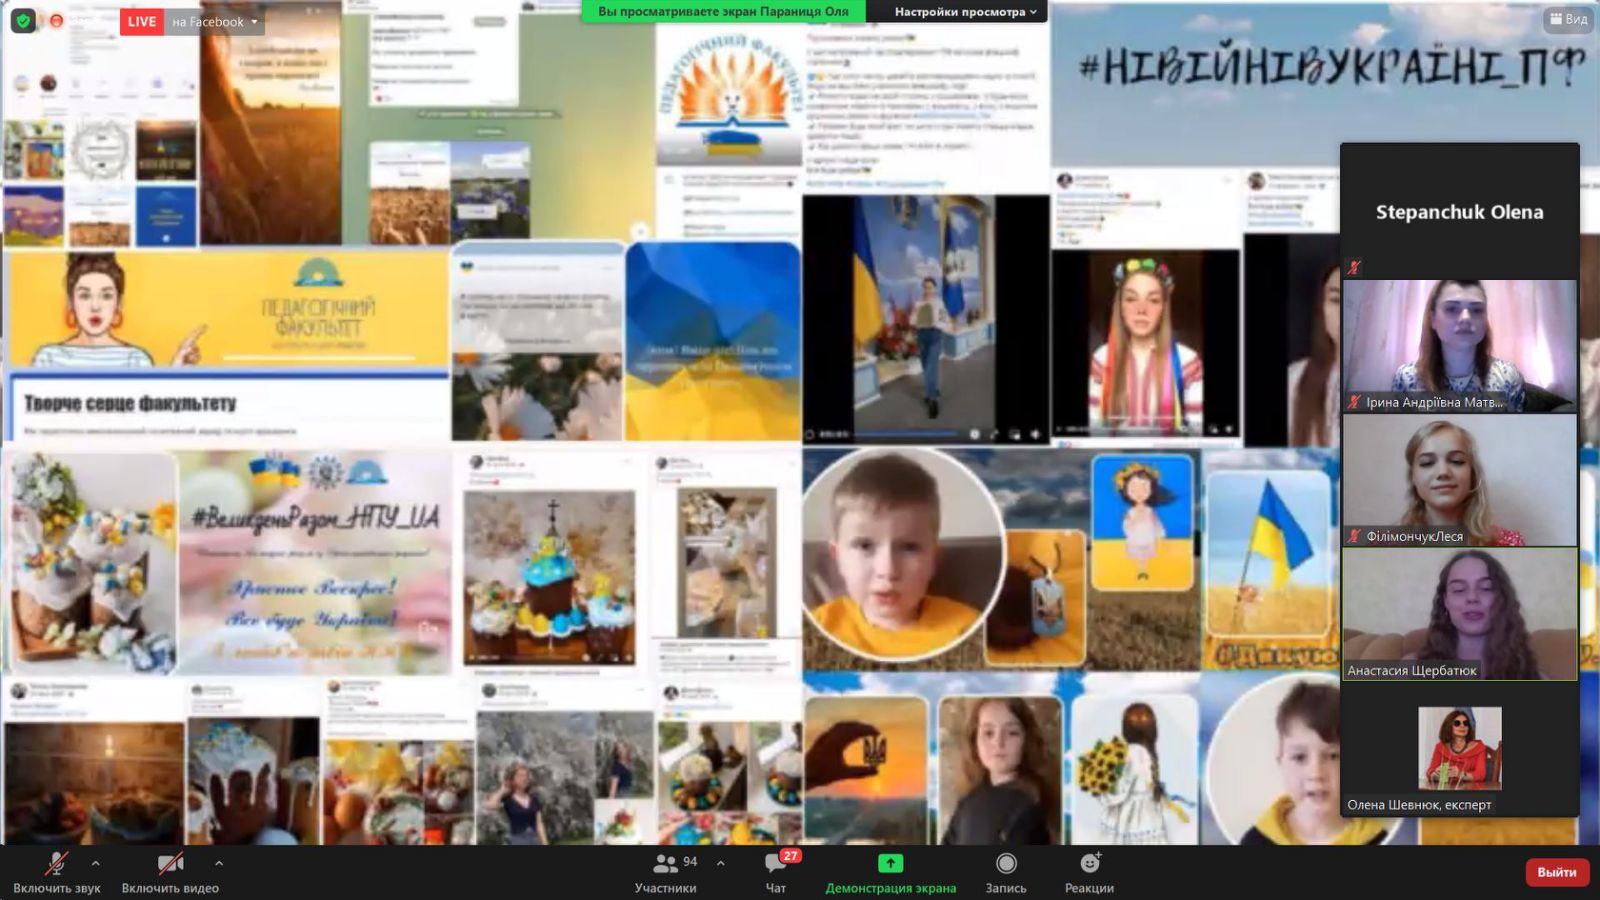Open the Реакции reactions menu

1089,872
